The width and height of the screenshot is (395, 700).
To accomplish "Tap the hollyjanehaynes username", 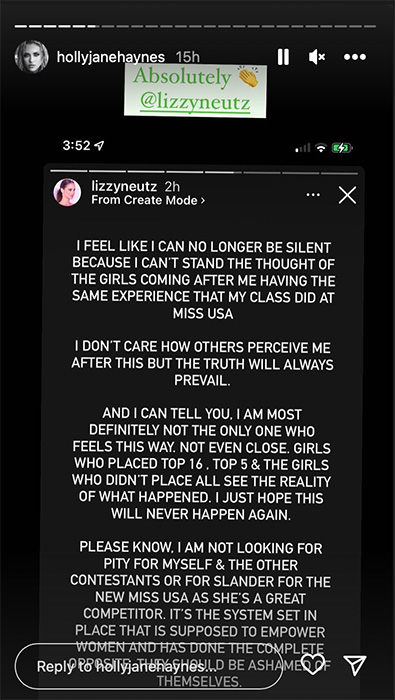I will click(x=111, y=57).
